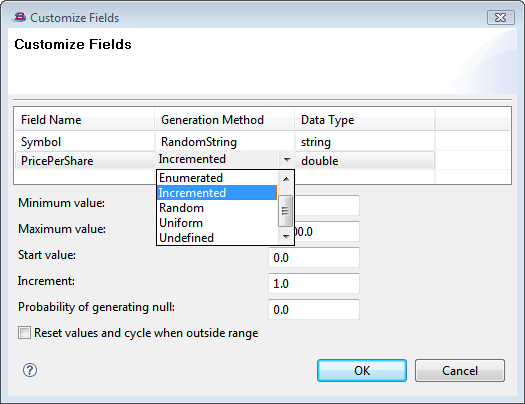The image size is (525, 404).
Task: Click the dropdown list scroll up arrow
Action: [x=286, y=179]
